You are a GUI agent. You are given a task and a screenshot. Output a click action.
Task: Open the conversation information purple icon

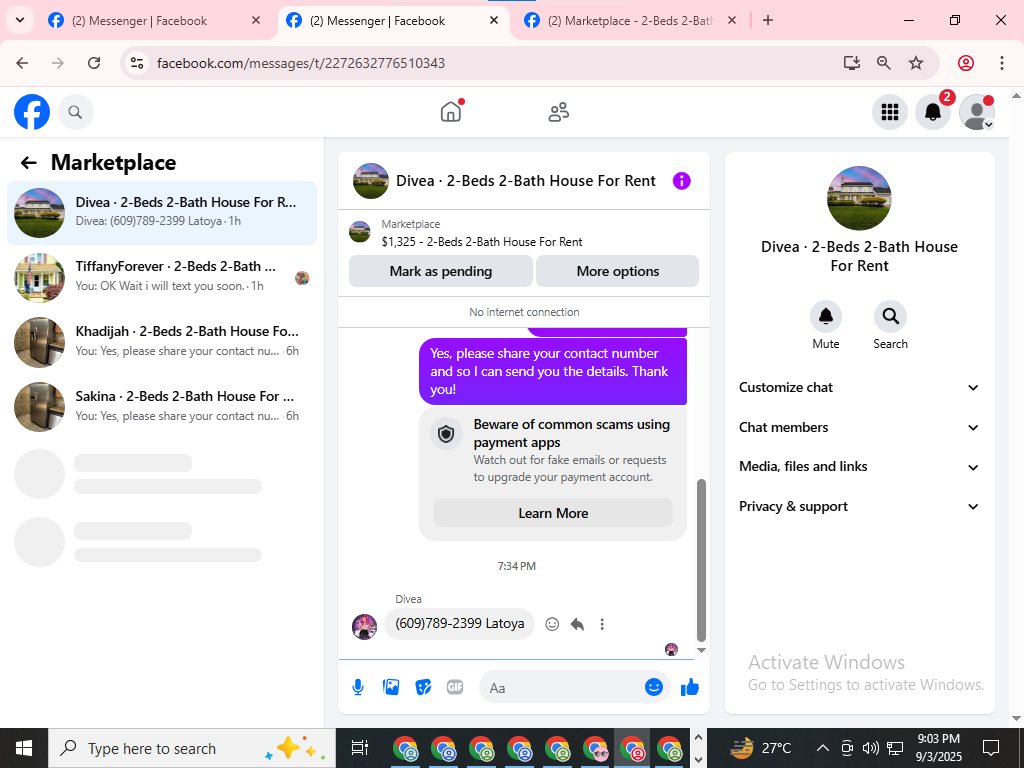click(x=681, y=181)
